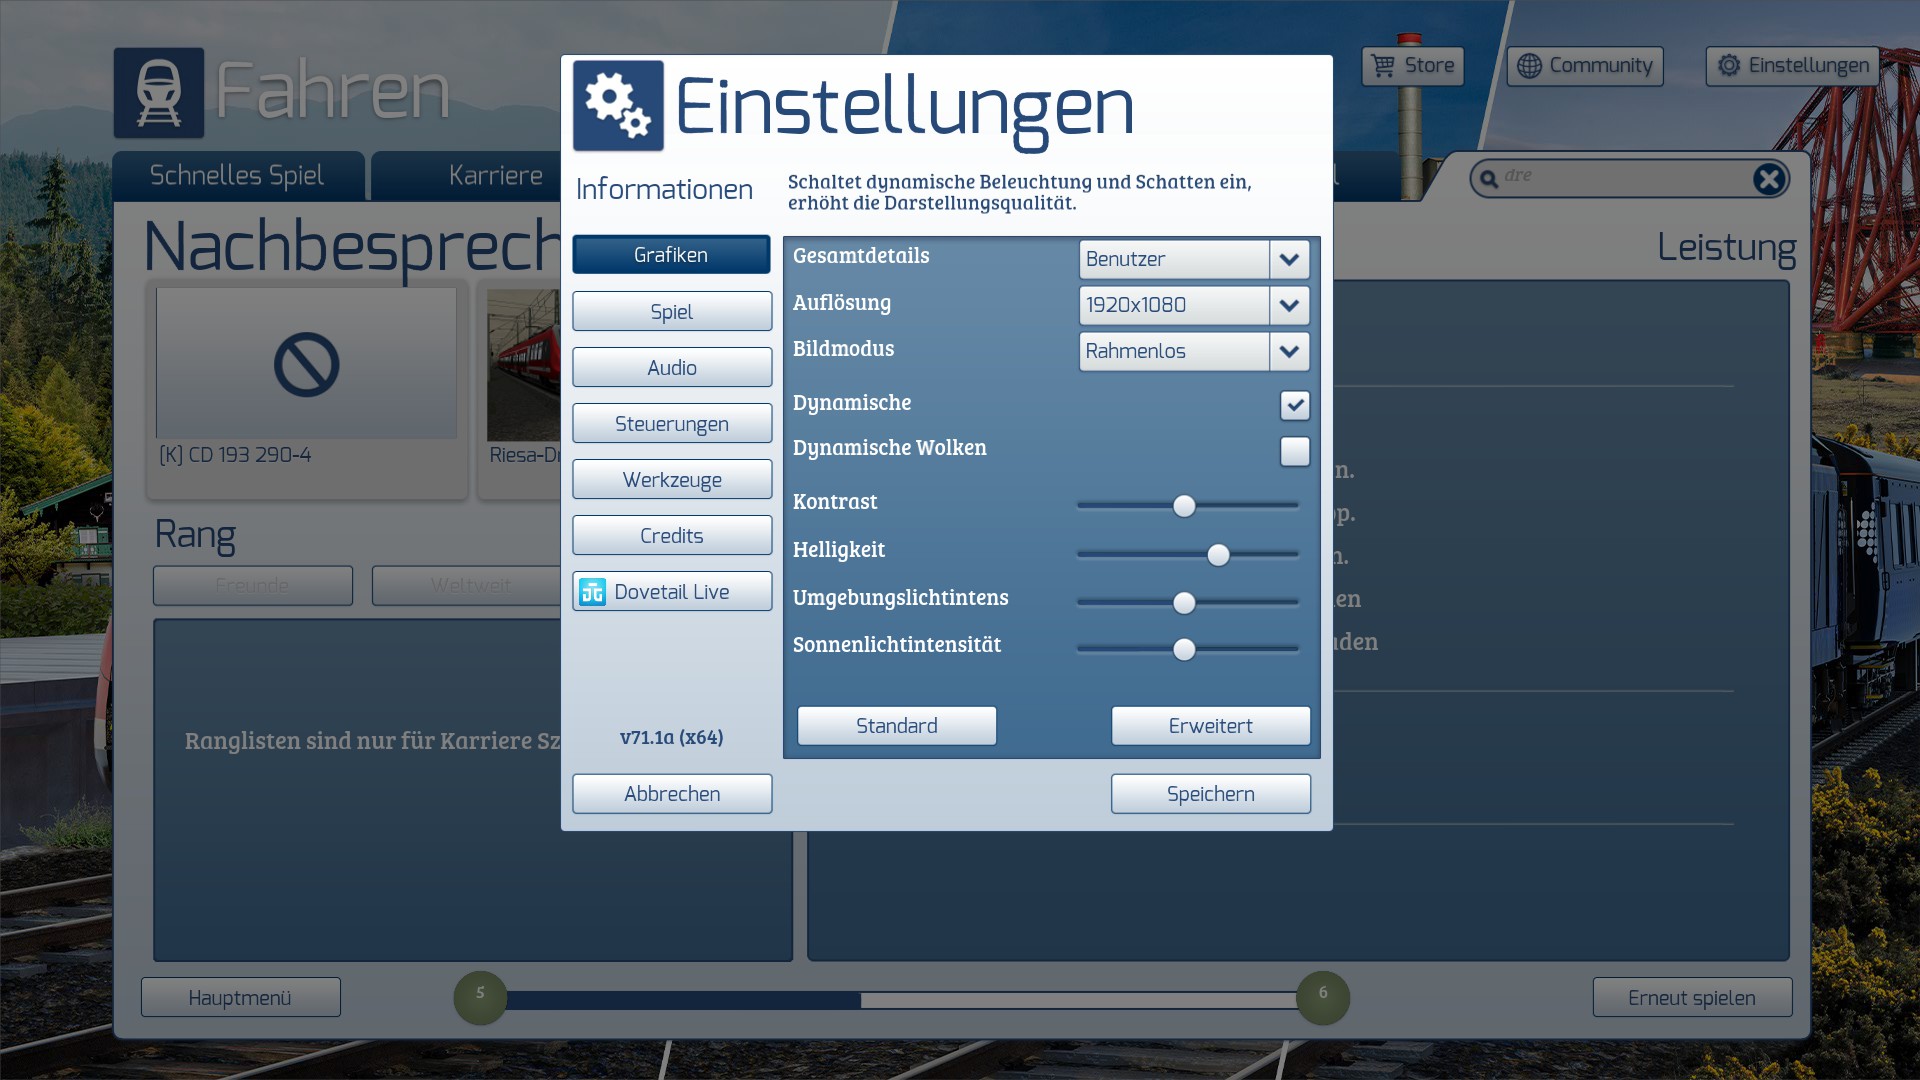This screenshot has height=1080, width=1920.
Task: Open the Community globe button
Action: (1584, 66)
